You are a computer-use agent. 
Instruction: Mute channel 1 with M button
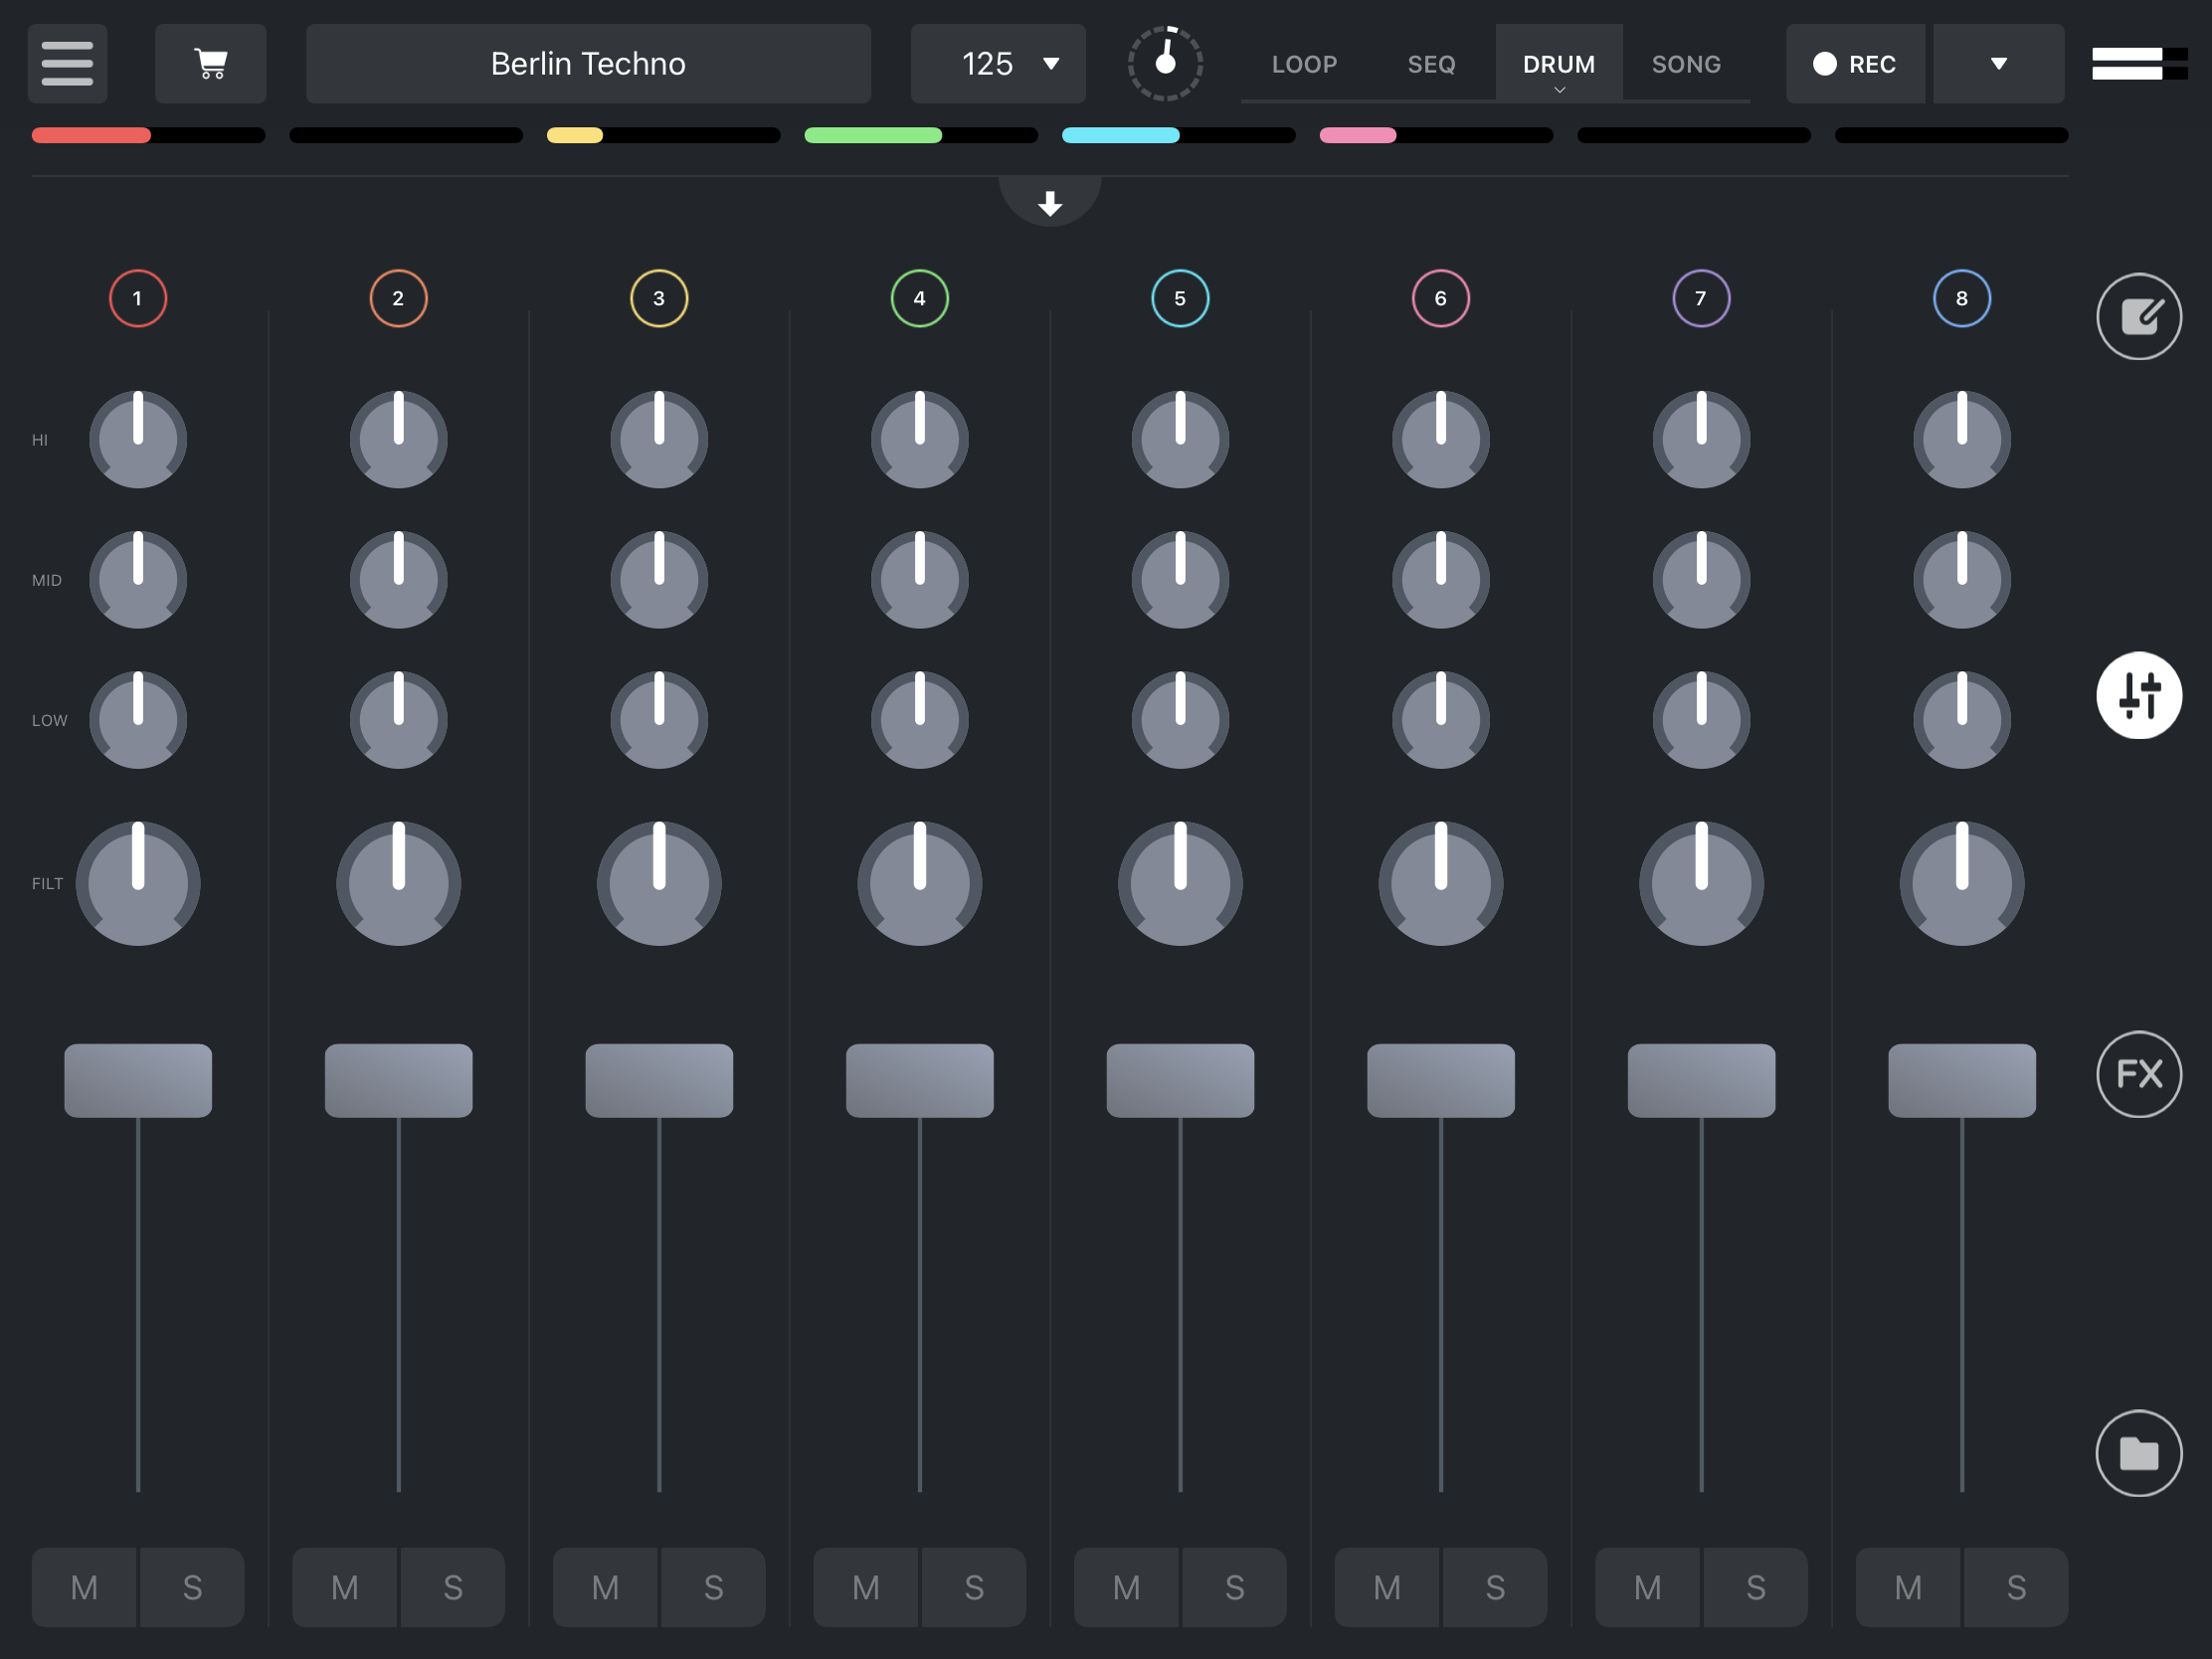point(84,1587)
